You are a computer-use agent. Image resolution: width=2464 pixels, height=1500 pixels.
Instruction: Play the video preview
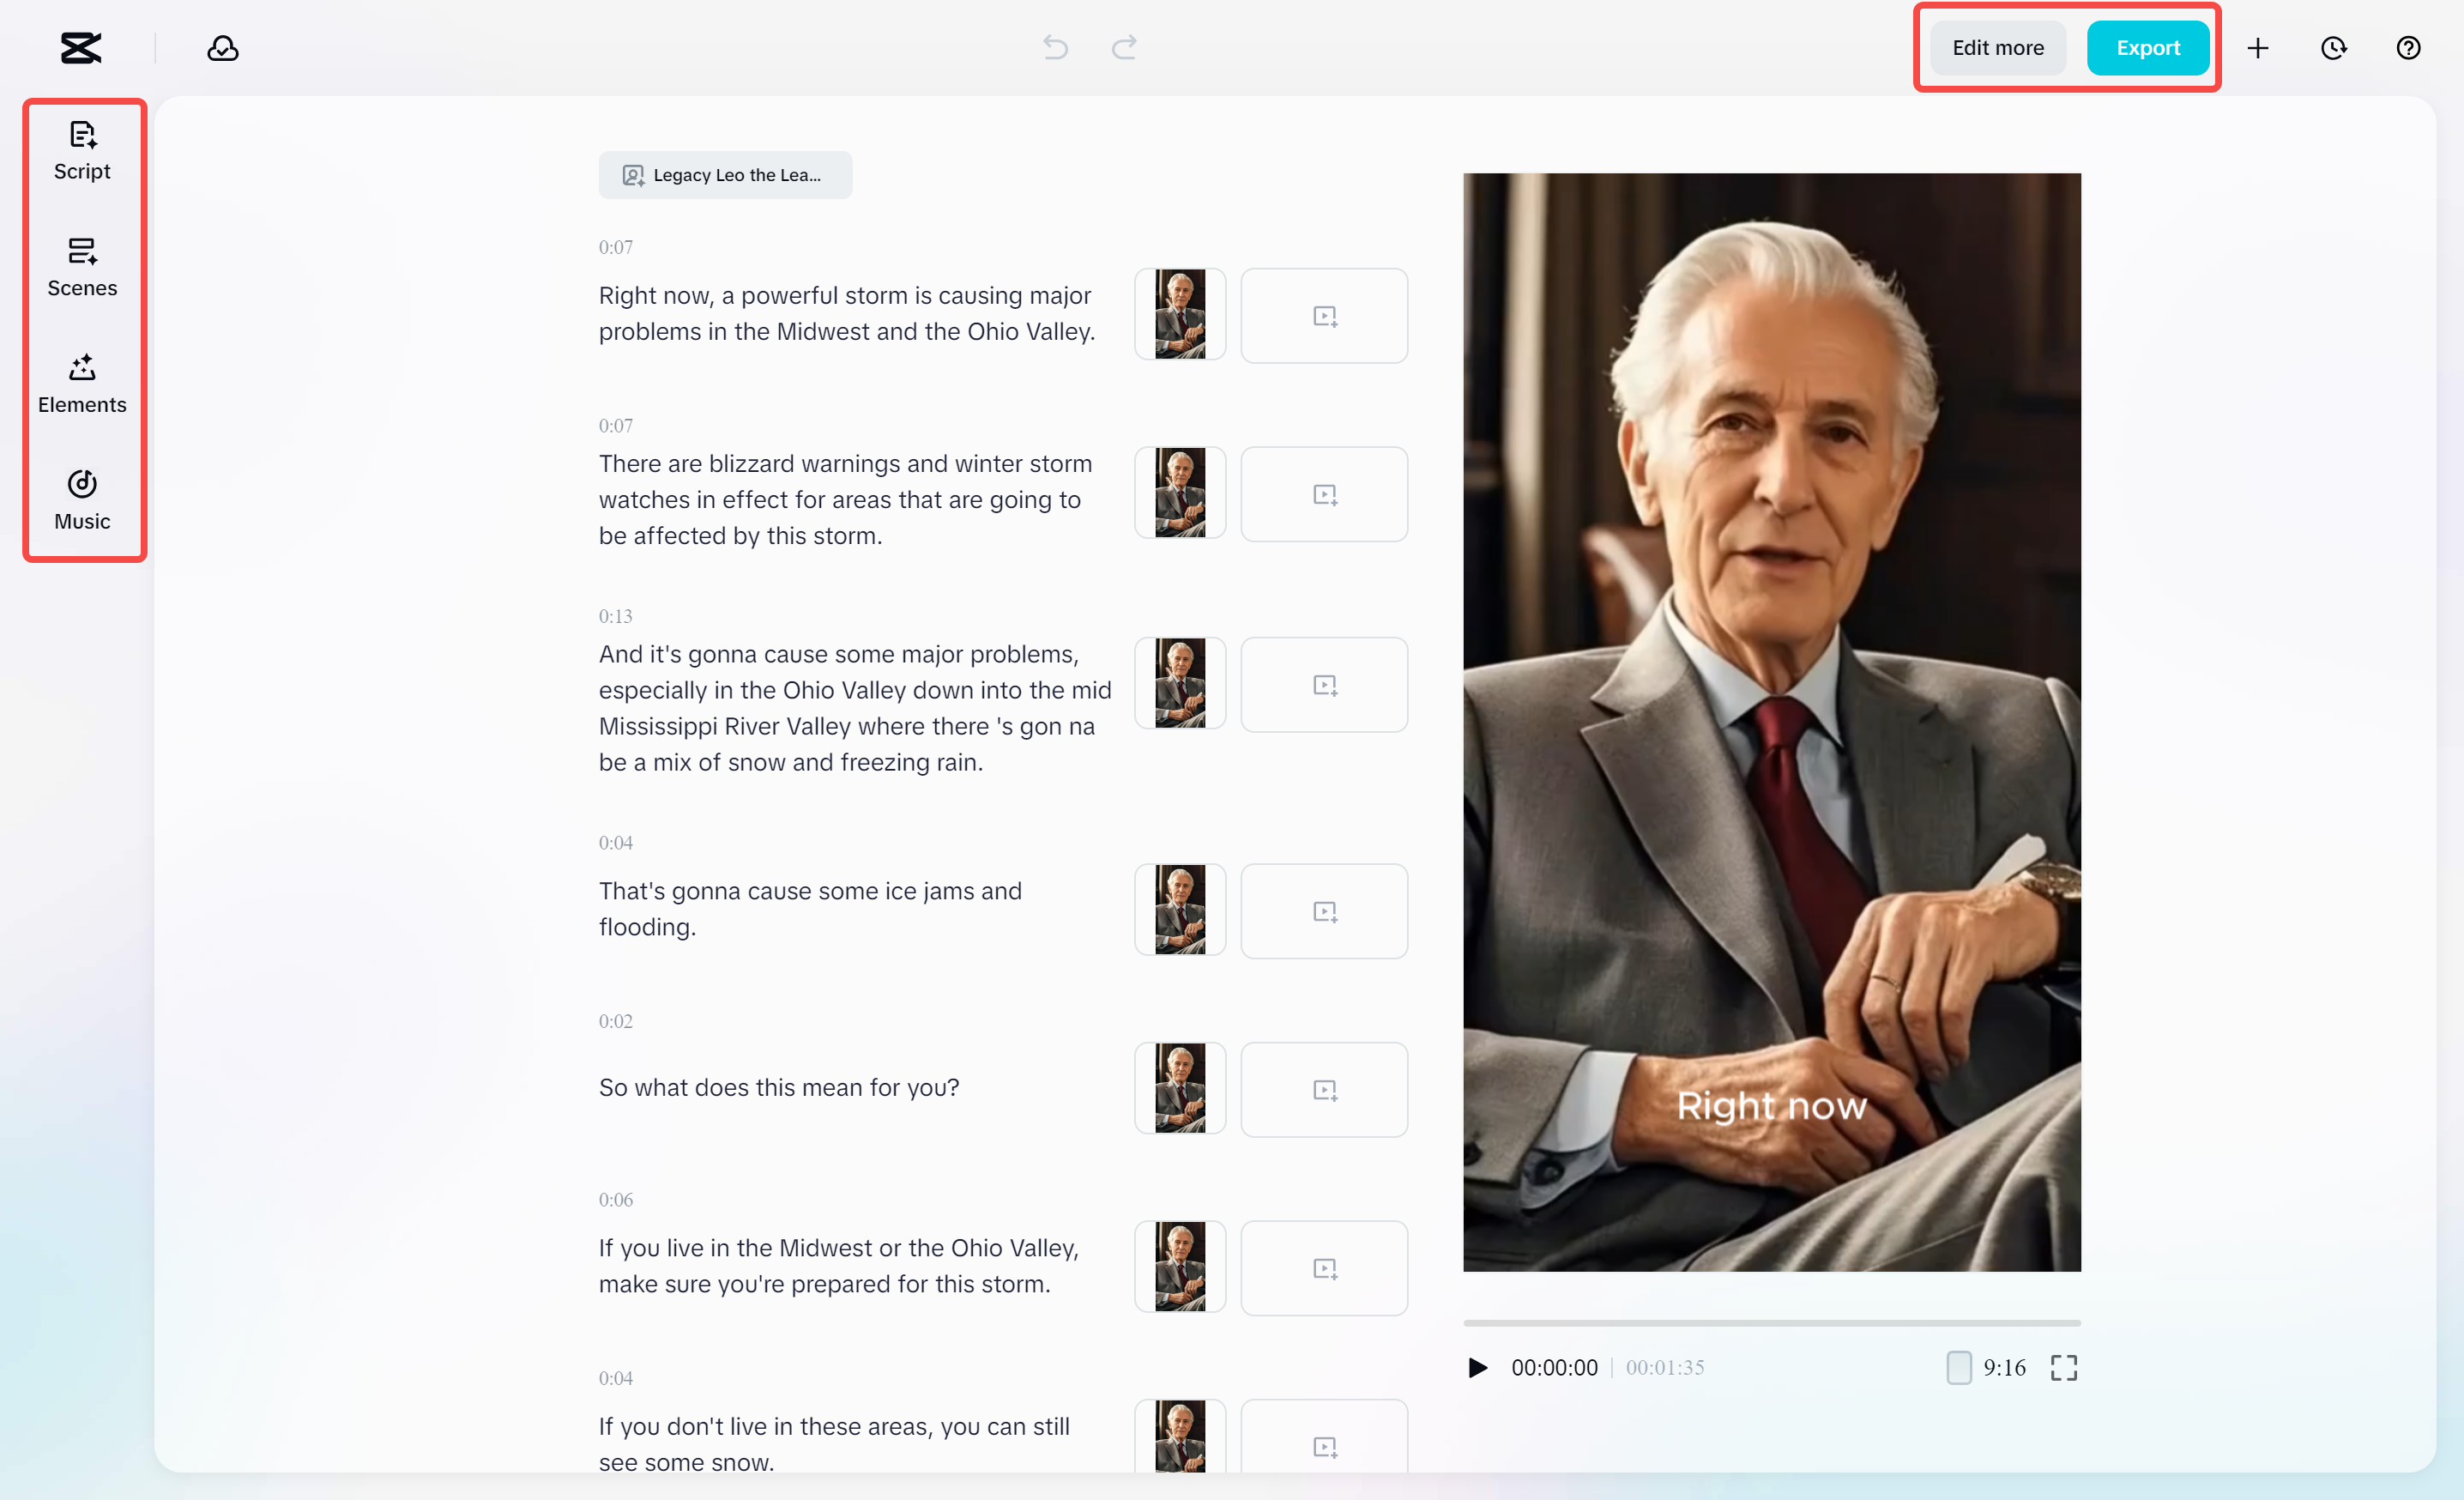[x=1477, y=1367]
